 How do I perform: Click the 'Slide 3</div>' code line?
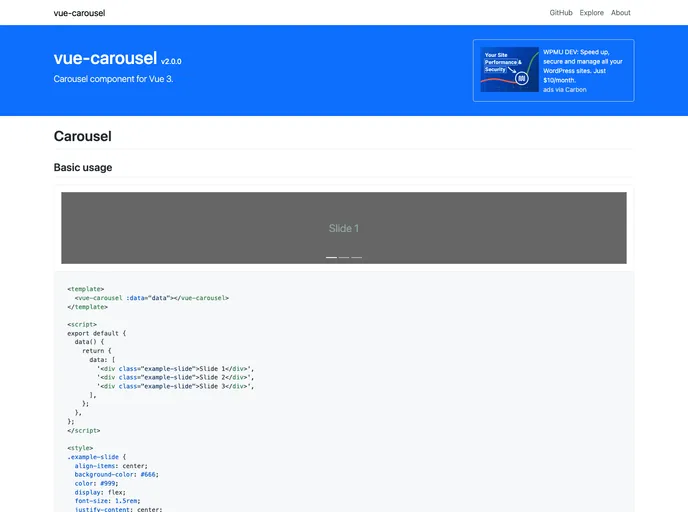(x=176, y=386)
